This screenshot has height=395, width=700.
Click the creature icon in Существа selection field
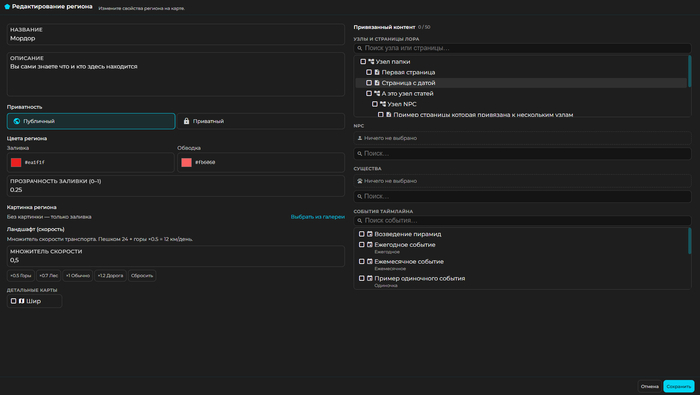[x=360, y=181]
